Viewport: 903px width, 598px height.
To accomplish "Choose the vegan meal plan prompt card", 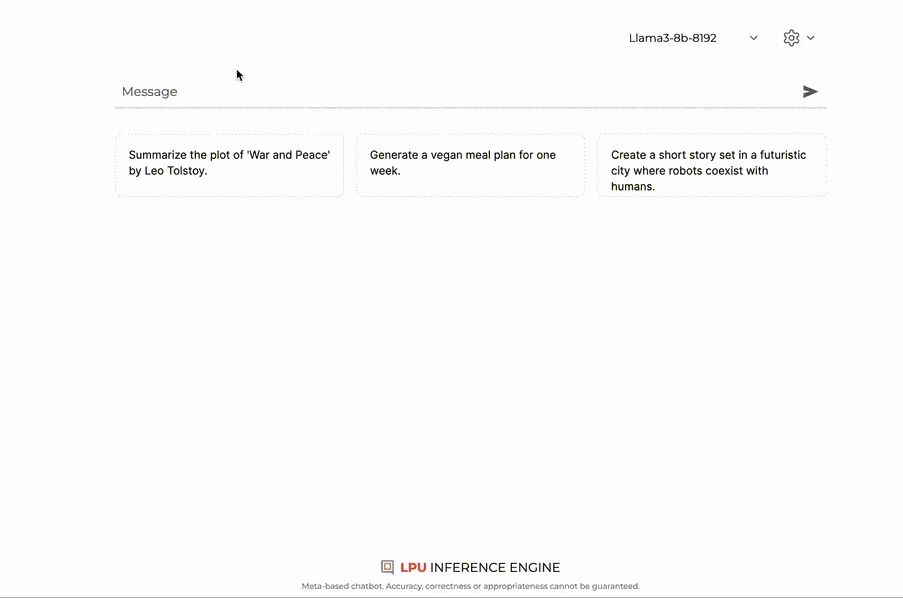I will [470, 163].
